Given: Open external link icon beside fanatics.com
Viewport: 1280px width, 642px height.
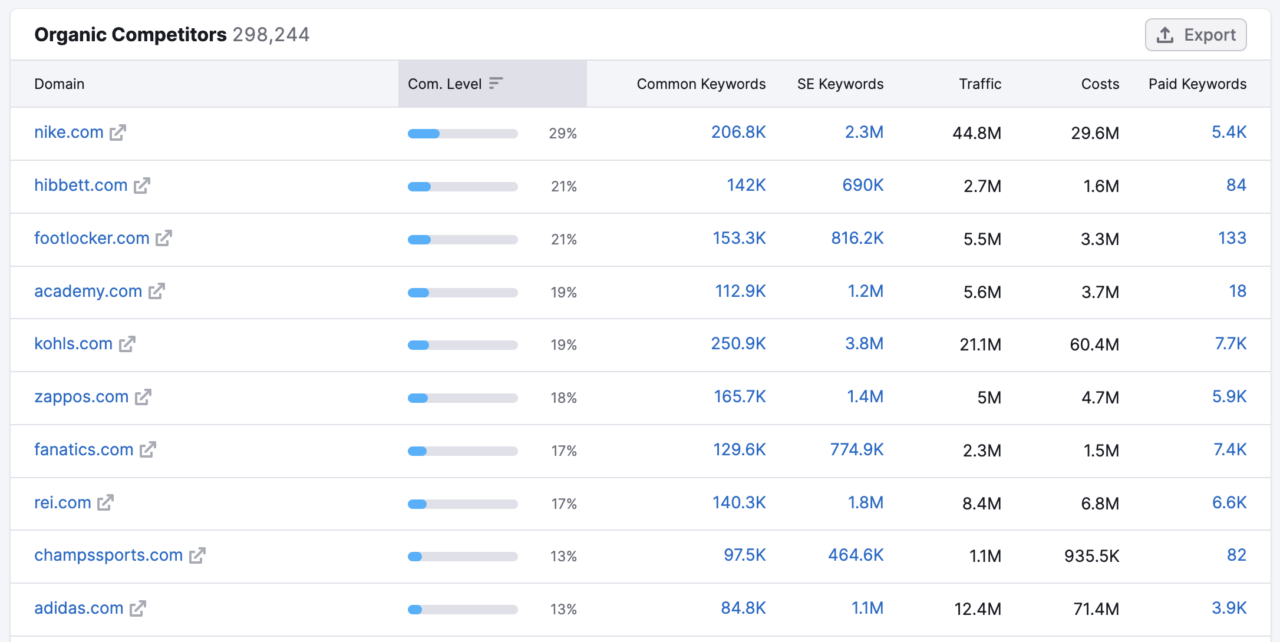Looking at the screenshot, I should [148, 450].
